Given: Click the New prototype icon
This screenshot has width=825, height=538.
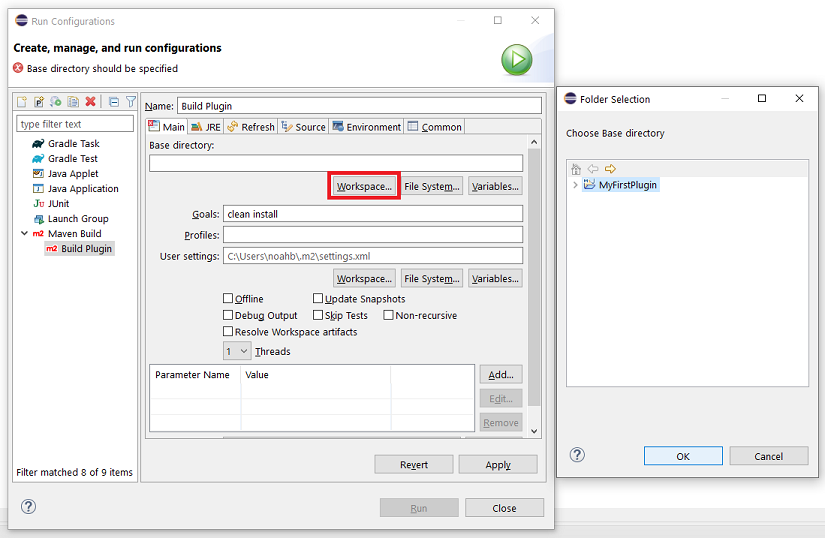Looking at the screenshot, I should [x=39, y=102].
